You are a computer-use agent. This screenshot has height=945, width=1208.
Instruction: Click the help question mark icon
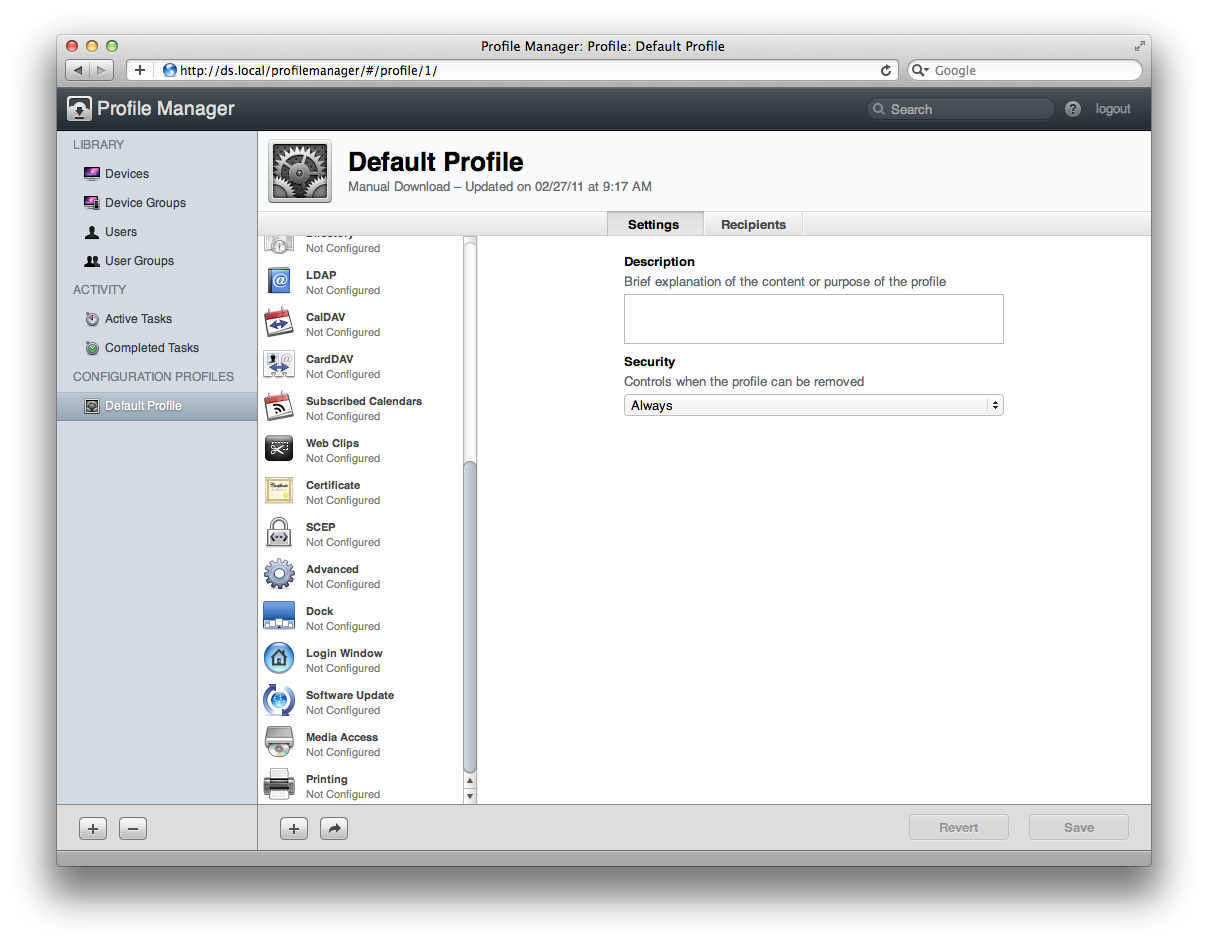1073,109
